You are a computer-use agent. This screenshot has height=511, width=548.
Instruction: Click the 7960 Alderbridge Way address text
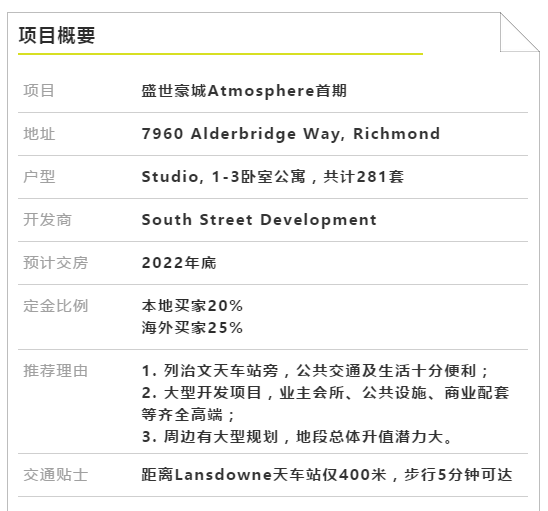pyautogui.click(x=291, y=134)
